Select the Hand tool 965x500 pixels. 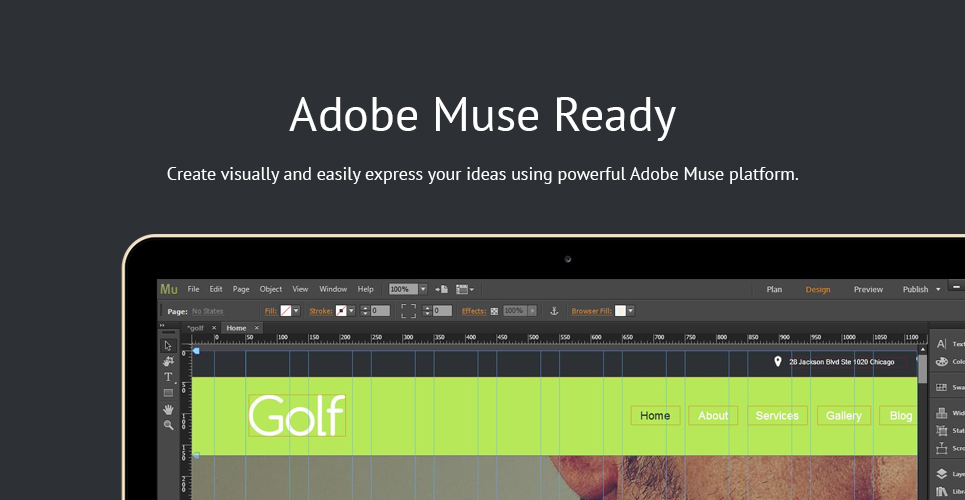[168, 409]
